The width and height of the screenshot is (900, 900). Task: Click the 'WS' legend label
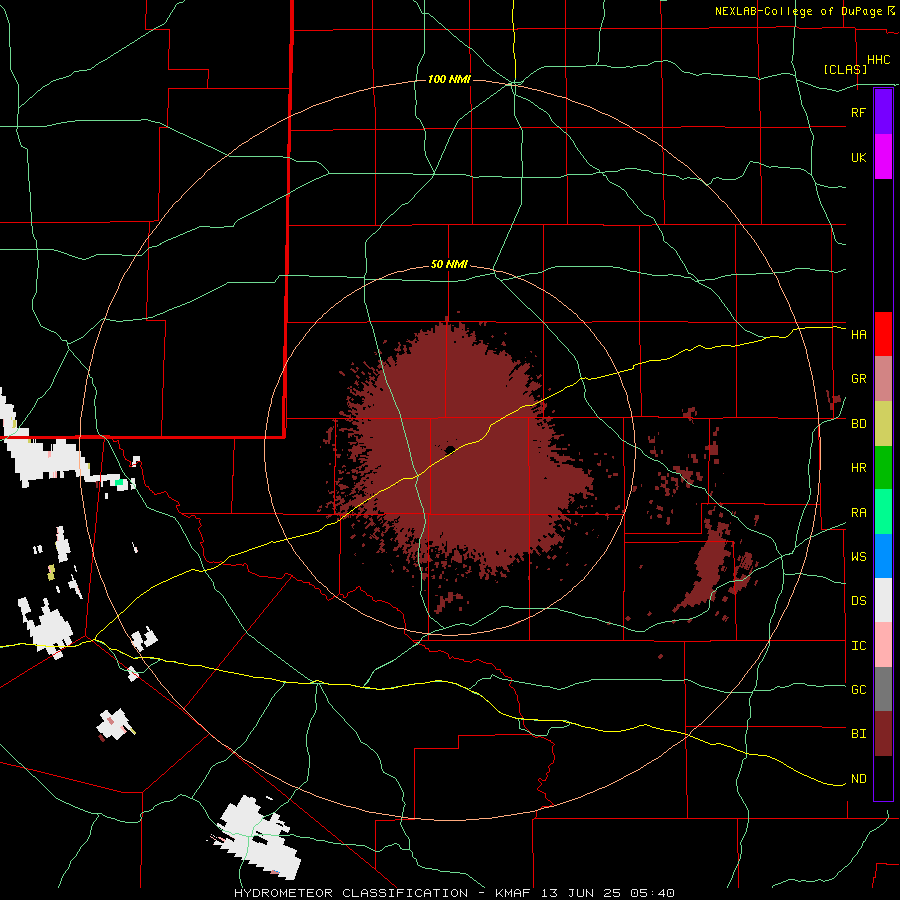coord(858,557)
